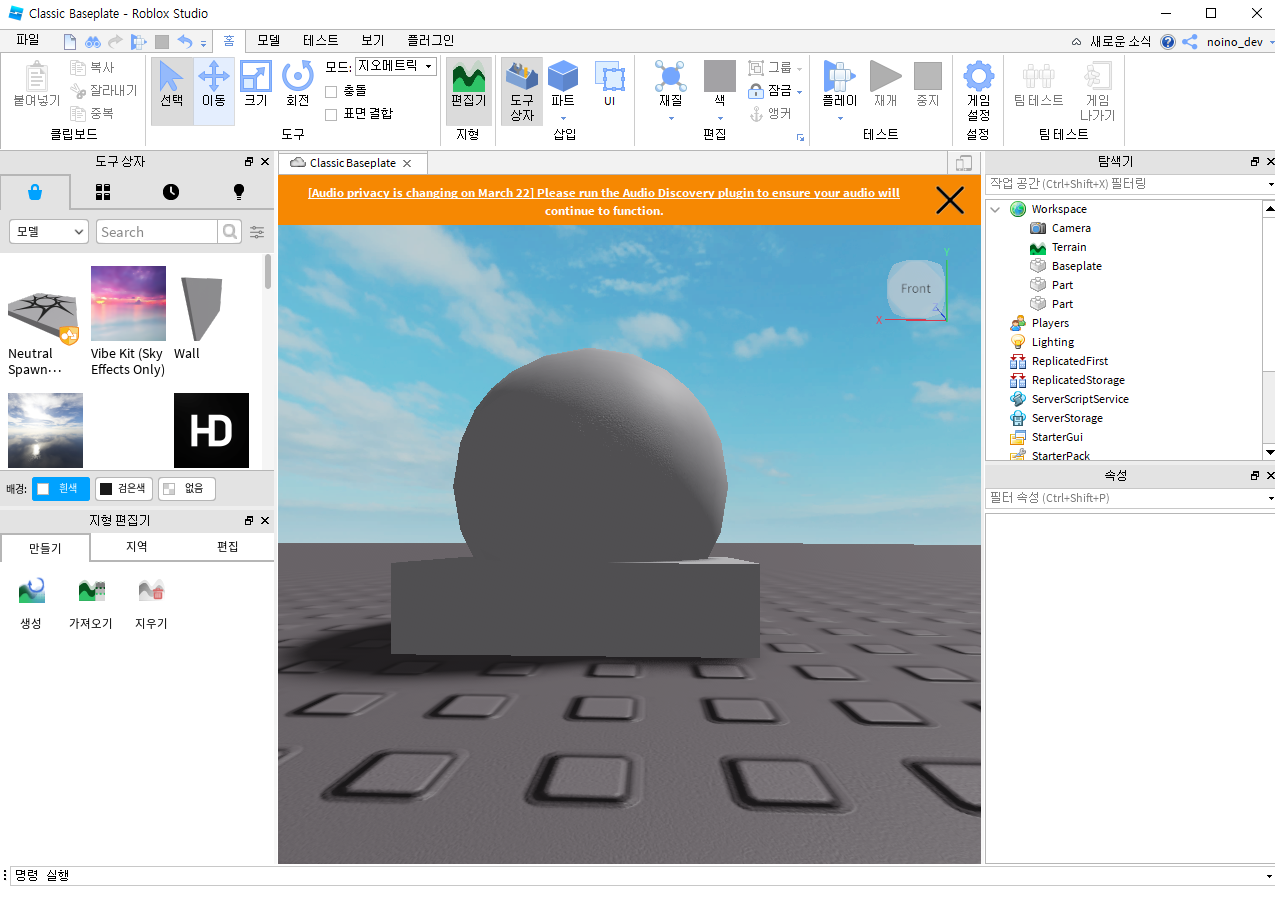Screen dimensions: 1275x911
Task: Click the toolbox Search input field
Action: click(157, 232)
